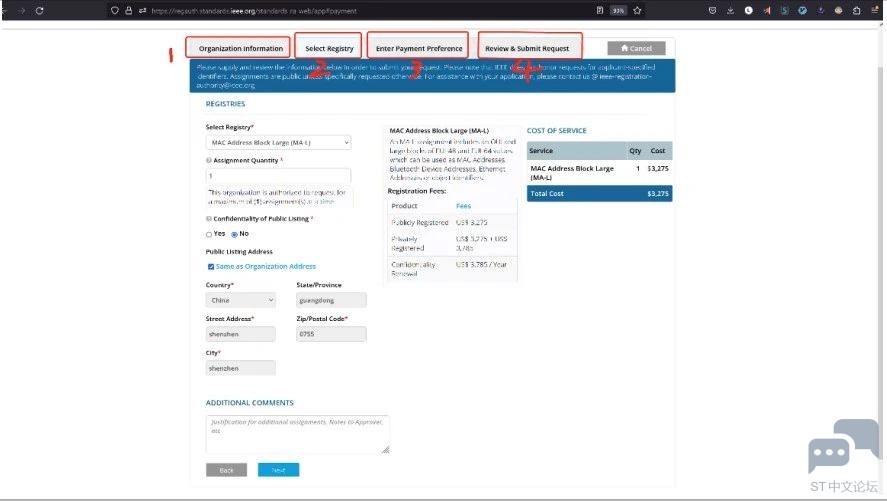887x502 pixels.
Task: Click help icon beside Confidentiality of Public Listing
Action: (209, 218)
